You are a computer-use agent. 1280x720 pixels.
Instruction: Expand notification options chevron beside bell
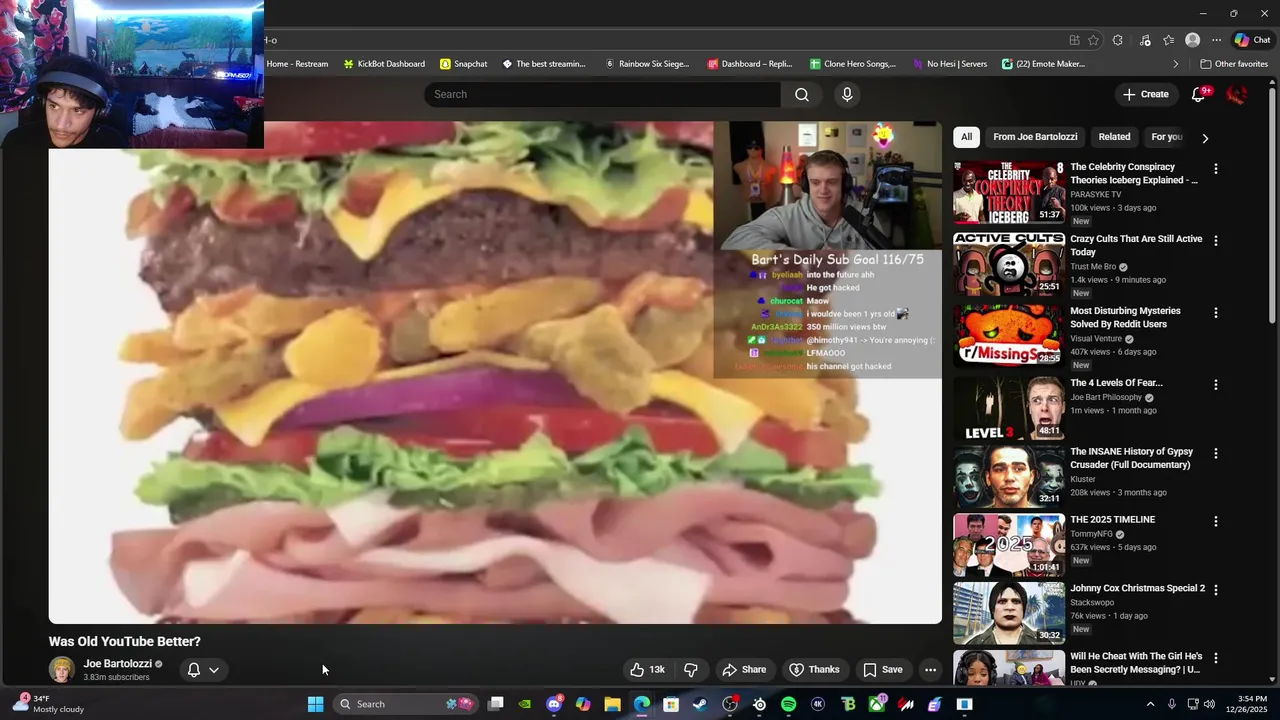(214, 670)
